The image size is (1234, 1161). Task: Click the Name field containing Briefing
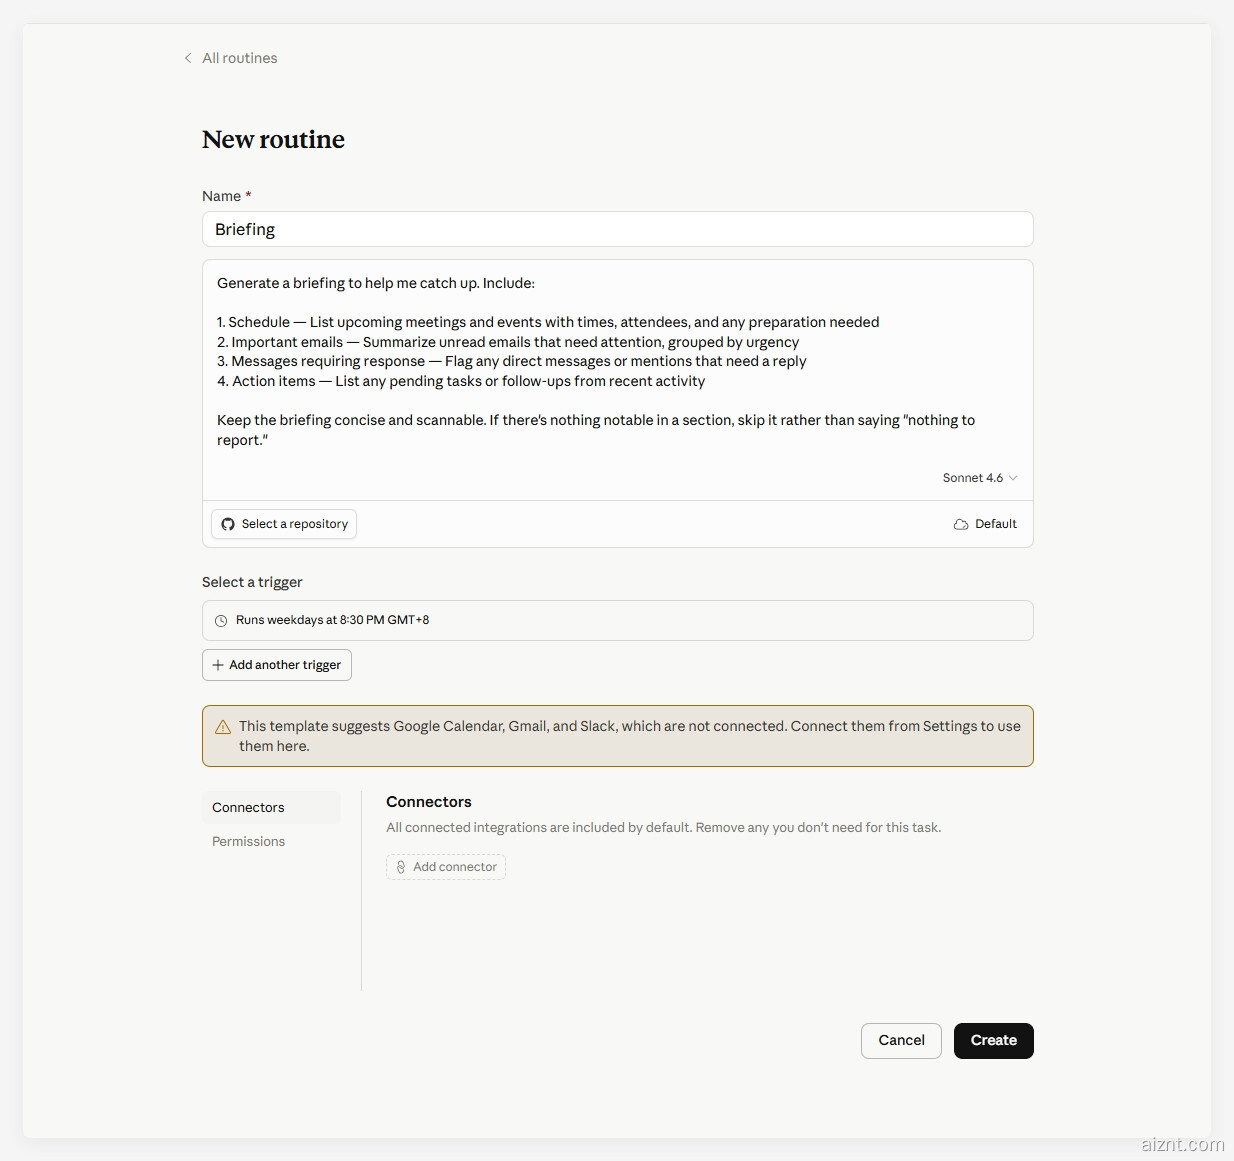(x=617, y=229)
